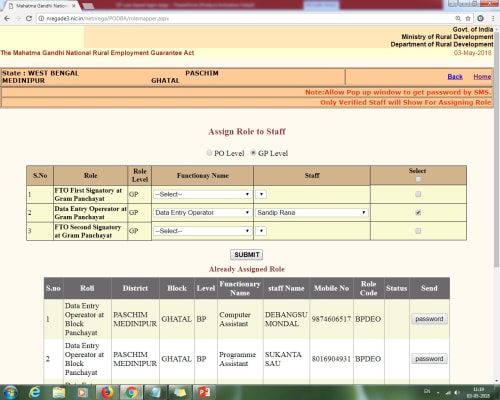
Task: Check the FTO First Signatory row checkbox
Action: (418, 194)
